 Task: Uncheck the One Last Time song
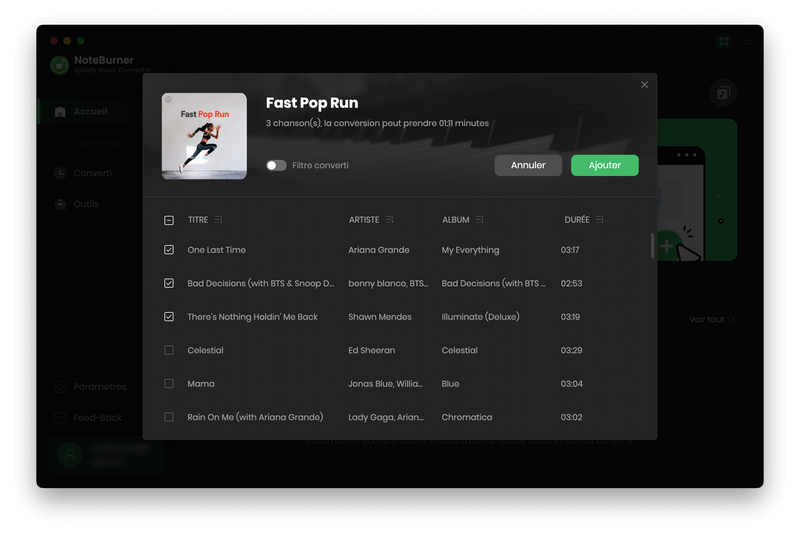(169, 250)
